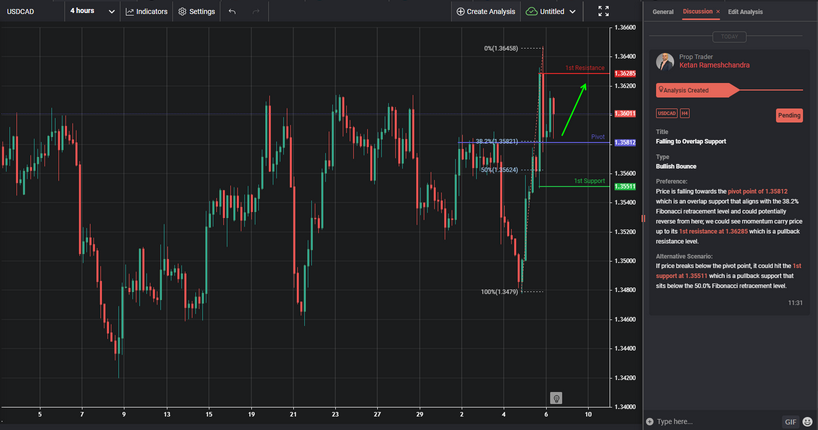
Task: Click the USDCAD symbol label
Action: (20, 11)
